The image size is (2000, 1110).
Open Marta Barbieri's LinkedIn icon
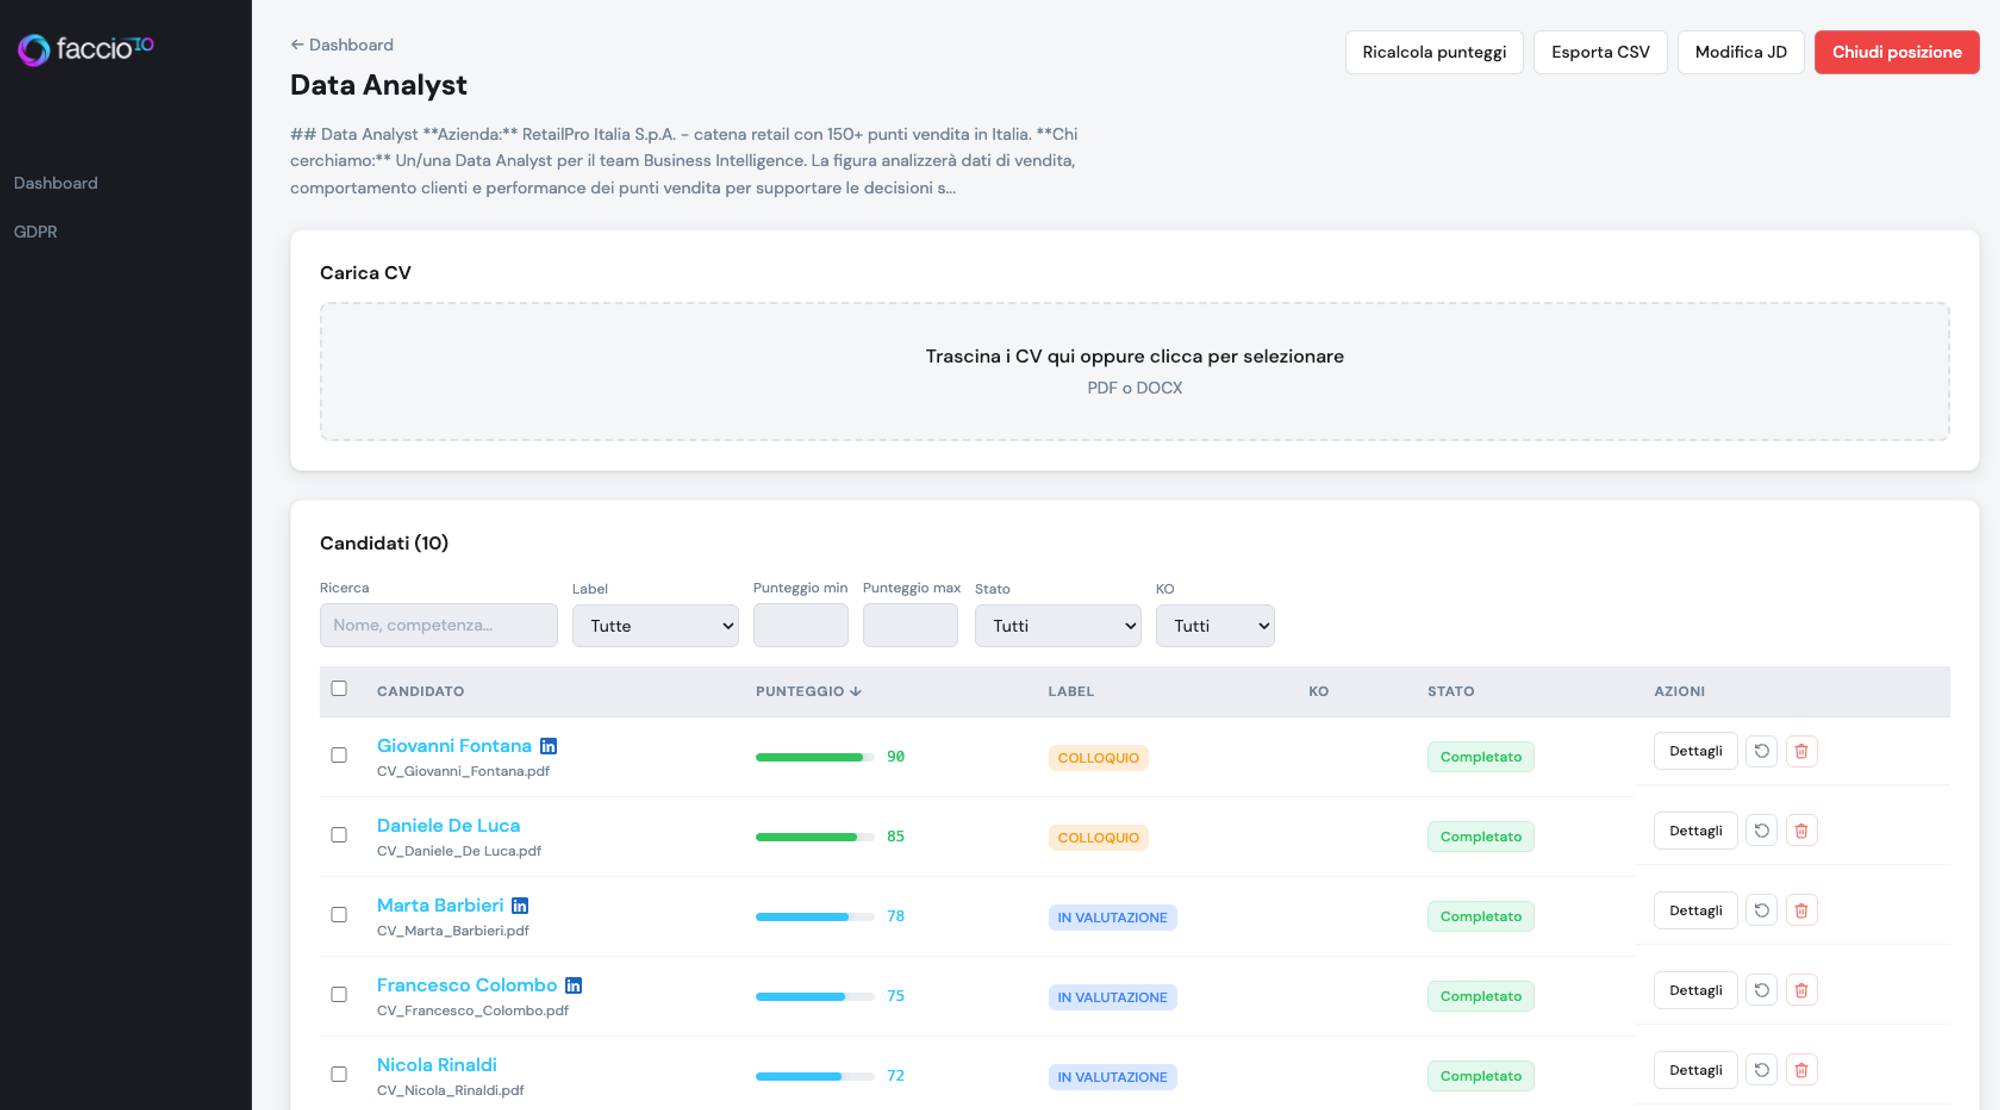click(x=520, y=906)
